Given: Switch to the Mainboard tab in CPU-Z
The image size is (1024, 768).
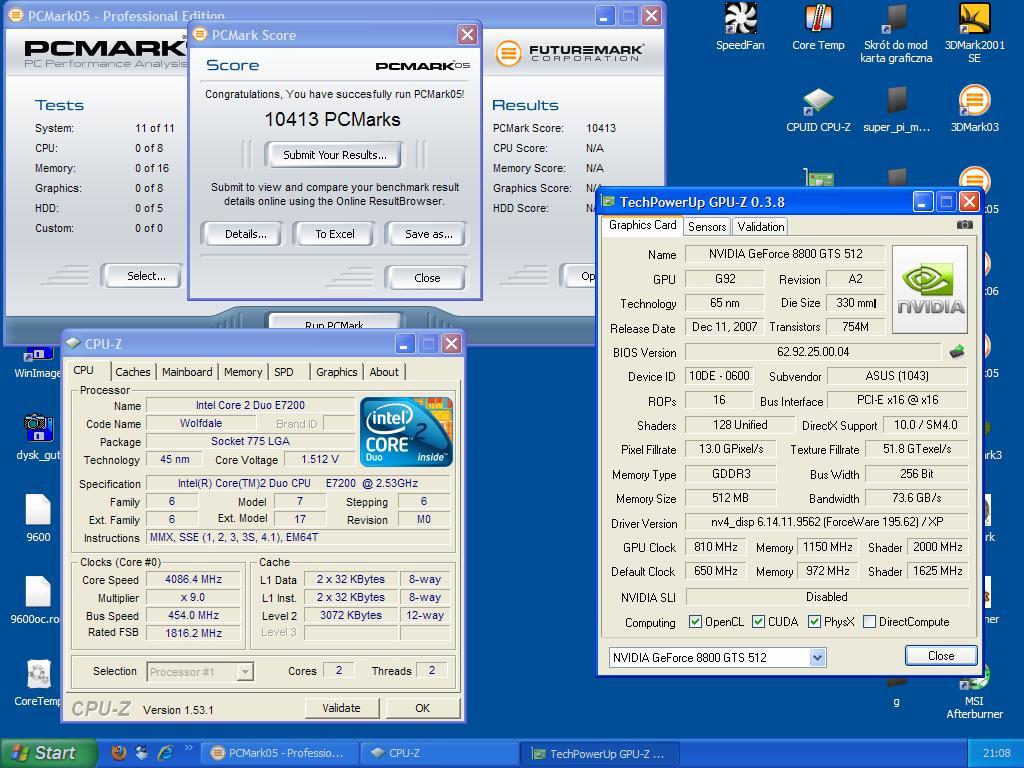Looking at the screenshot, I should pyautogui.click(x=187, y=372).
